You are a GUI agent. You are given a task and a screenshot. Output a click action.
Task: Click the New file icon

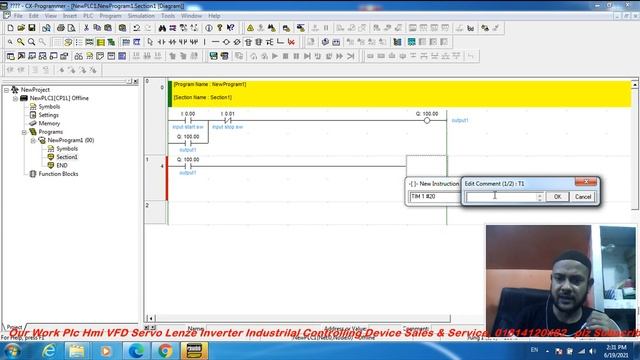coord(11,28)
